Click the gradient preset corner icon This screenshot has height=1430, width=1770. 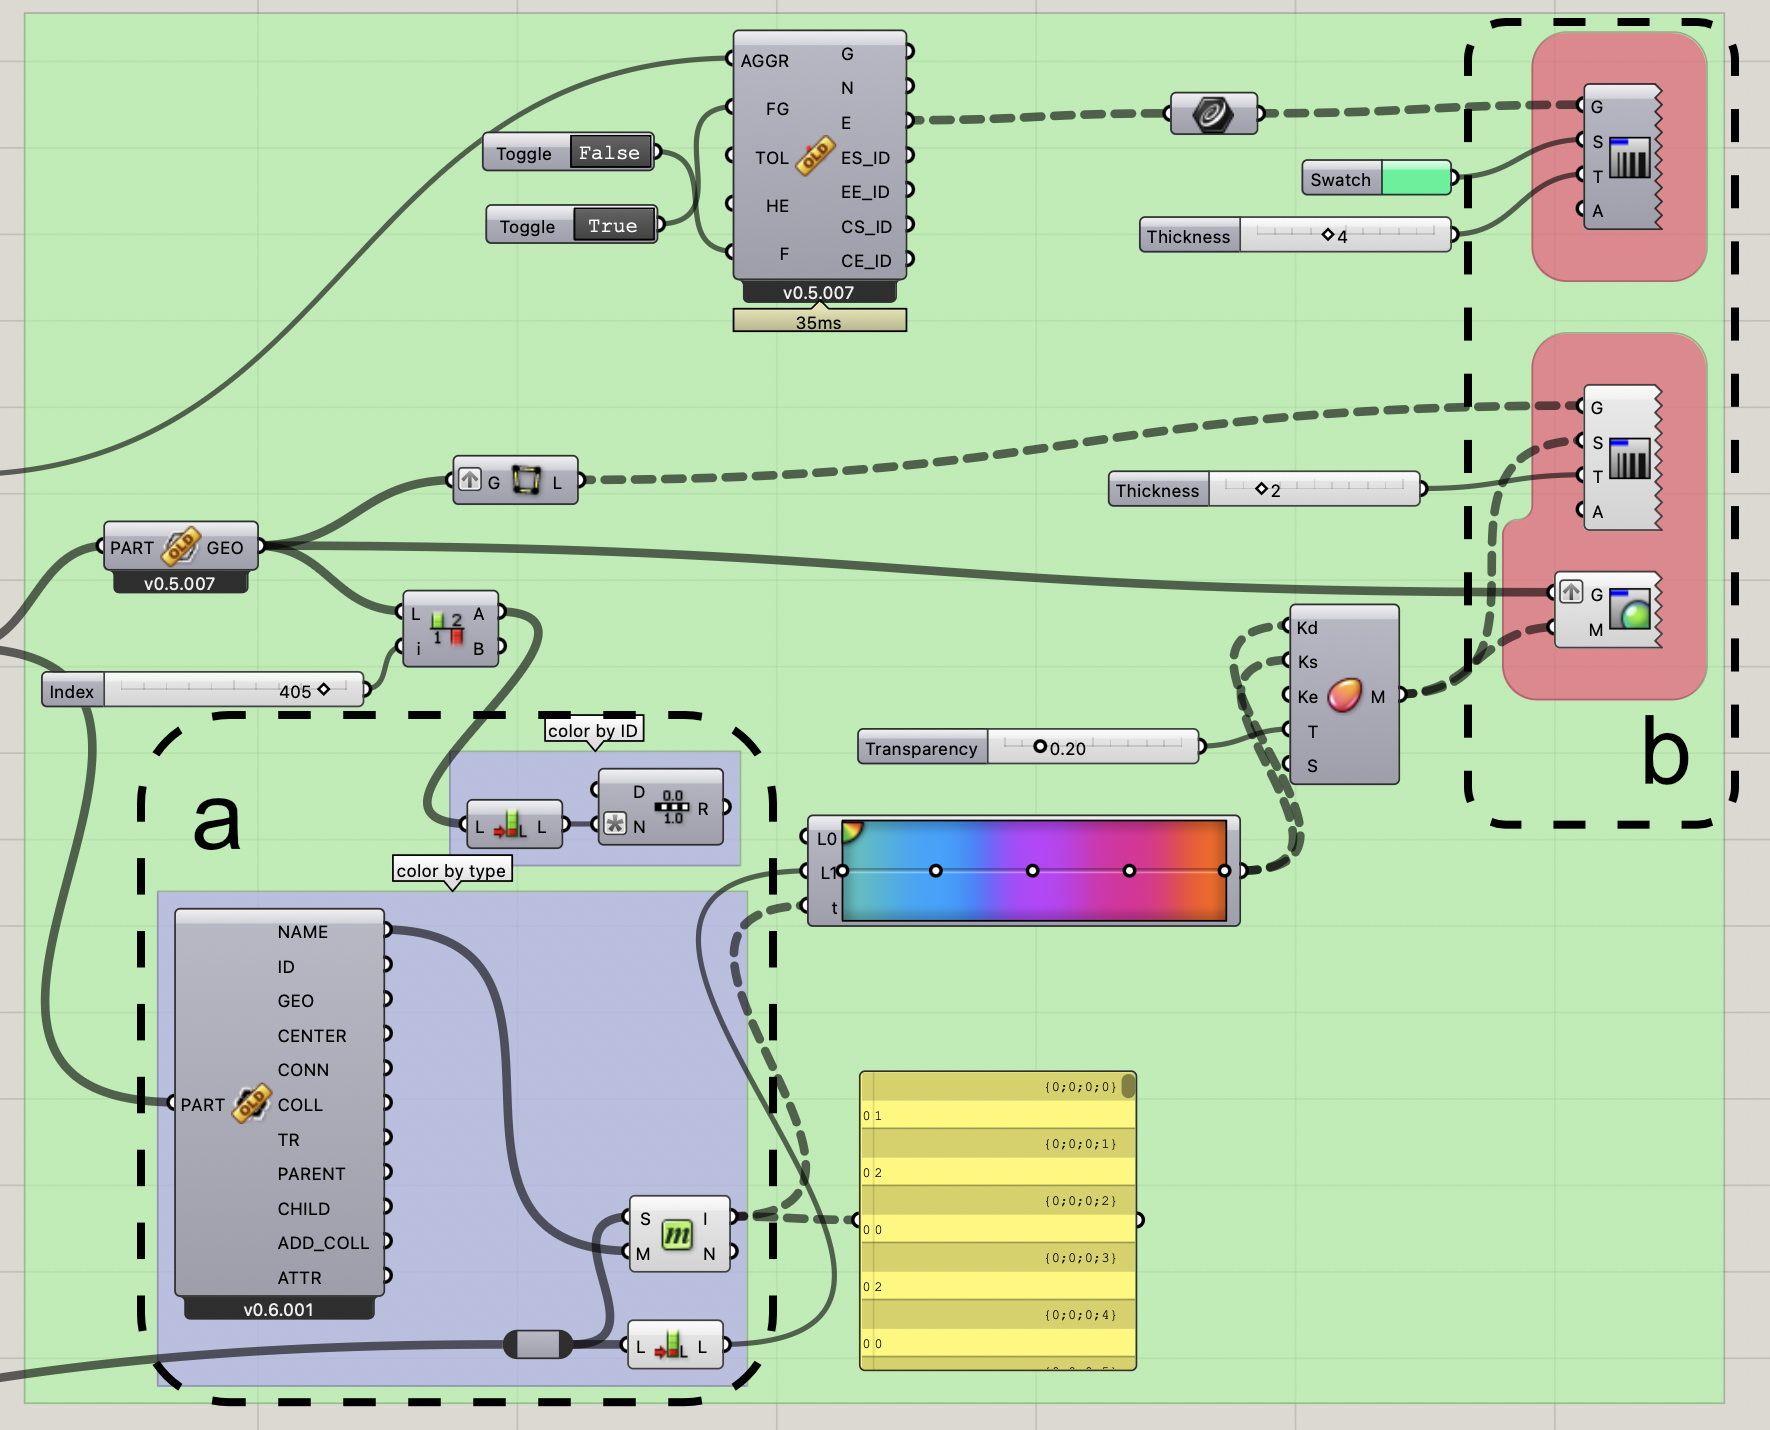click(x=853, y=831)
